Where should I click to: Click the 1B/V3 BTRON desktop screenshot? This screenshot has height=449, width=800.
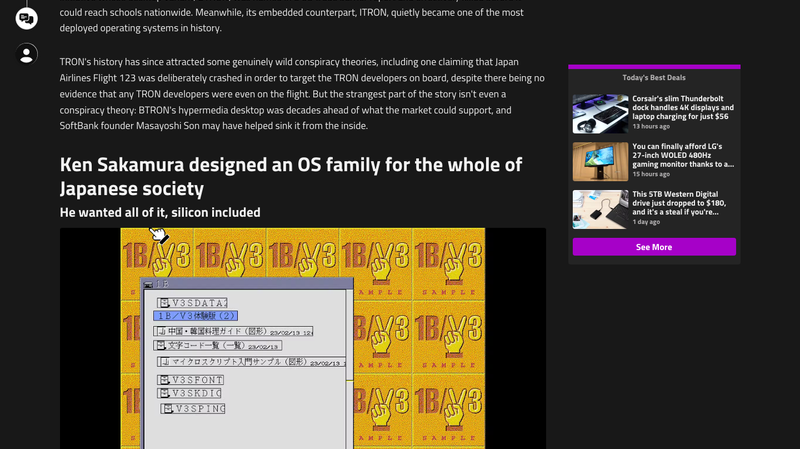(303, 338)
